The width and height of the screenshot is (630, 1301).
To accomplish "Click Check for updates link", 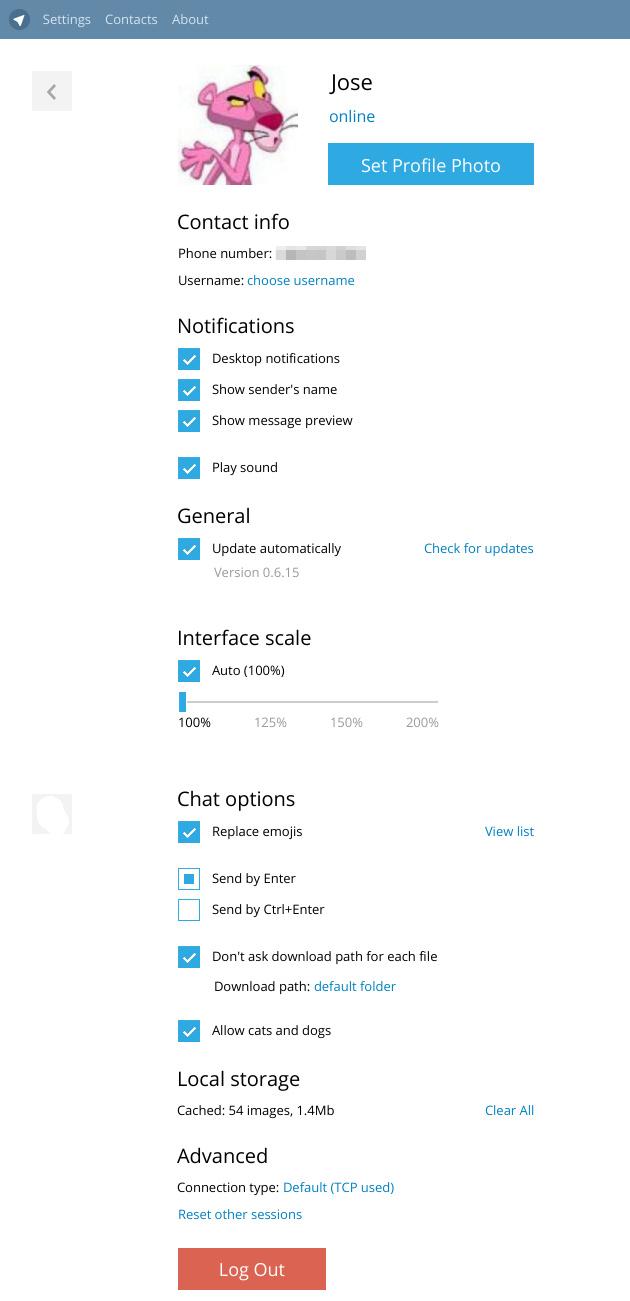I will point(479,548).
